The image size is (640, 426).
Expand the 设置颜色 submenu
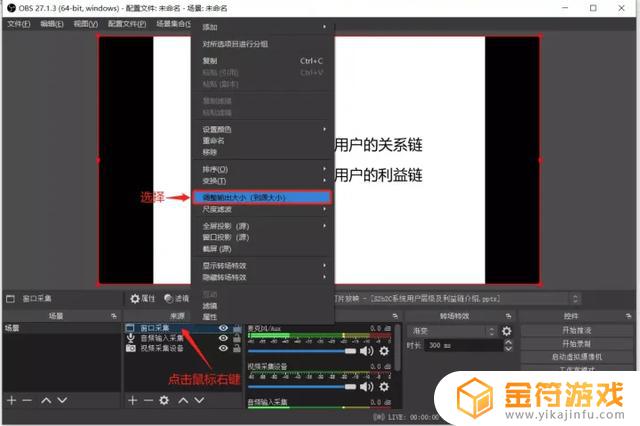pyautogui.click(x=262, y=129)
